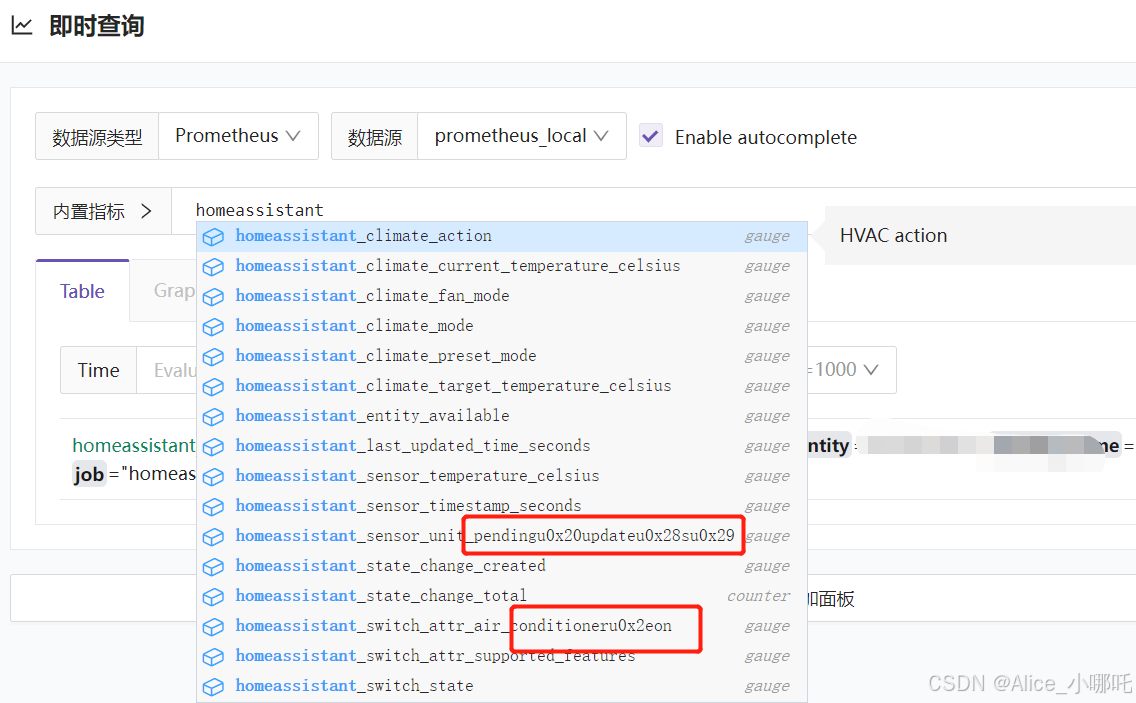
Task: Pick homeassistant_climate_preset_mode from suggestions
Action: click(x=502, y=356)
